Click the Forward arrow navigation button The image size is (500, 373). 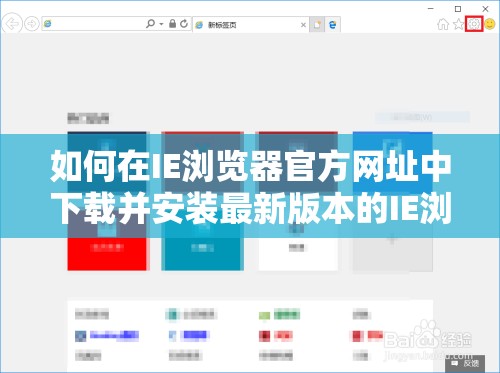[x=32, y=24]
